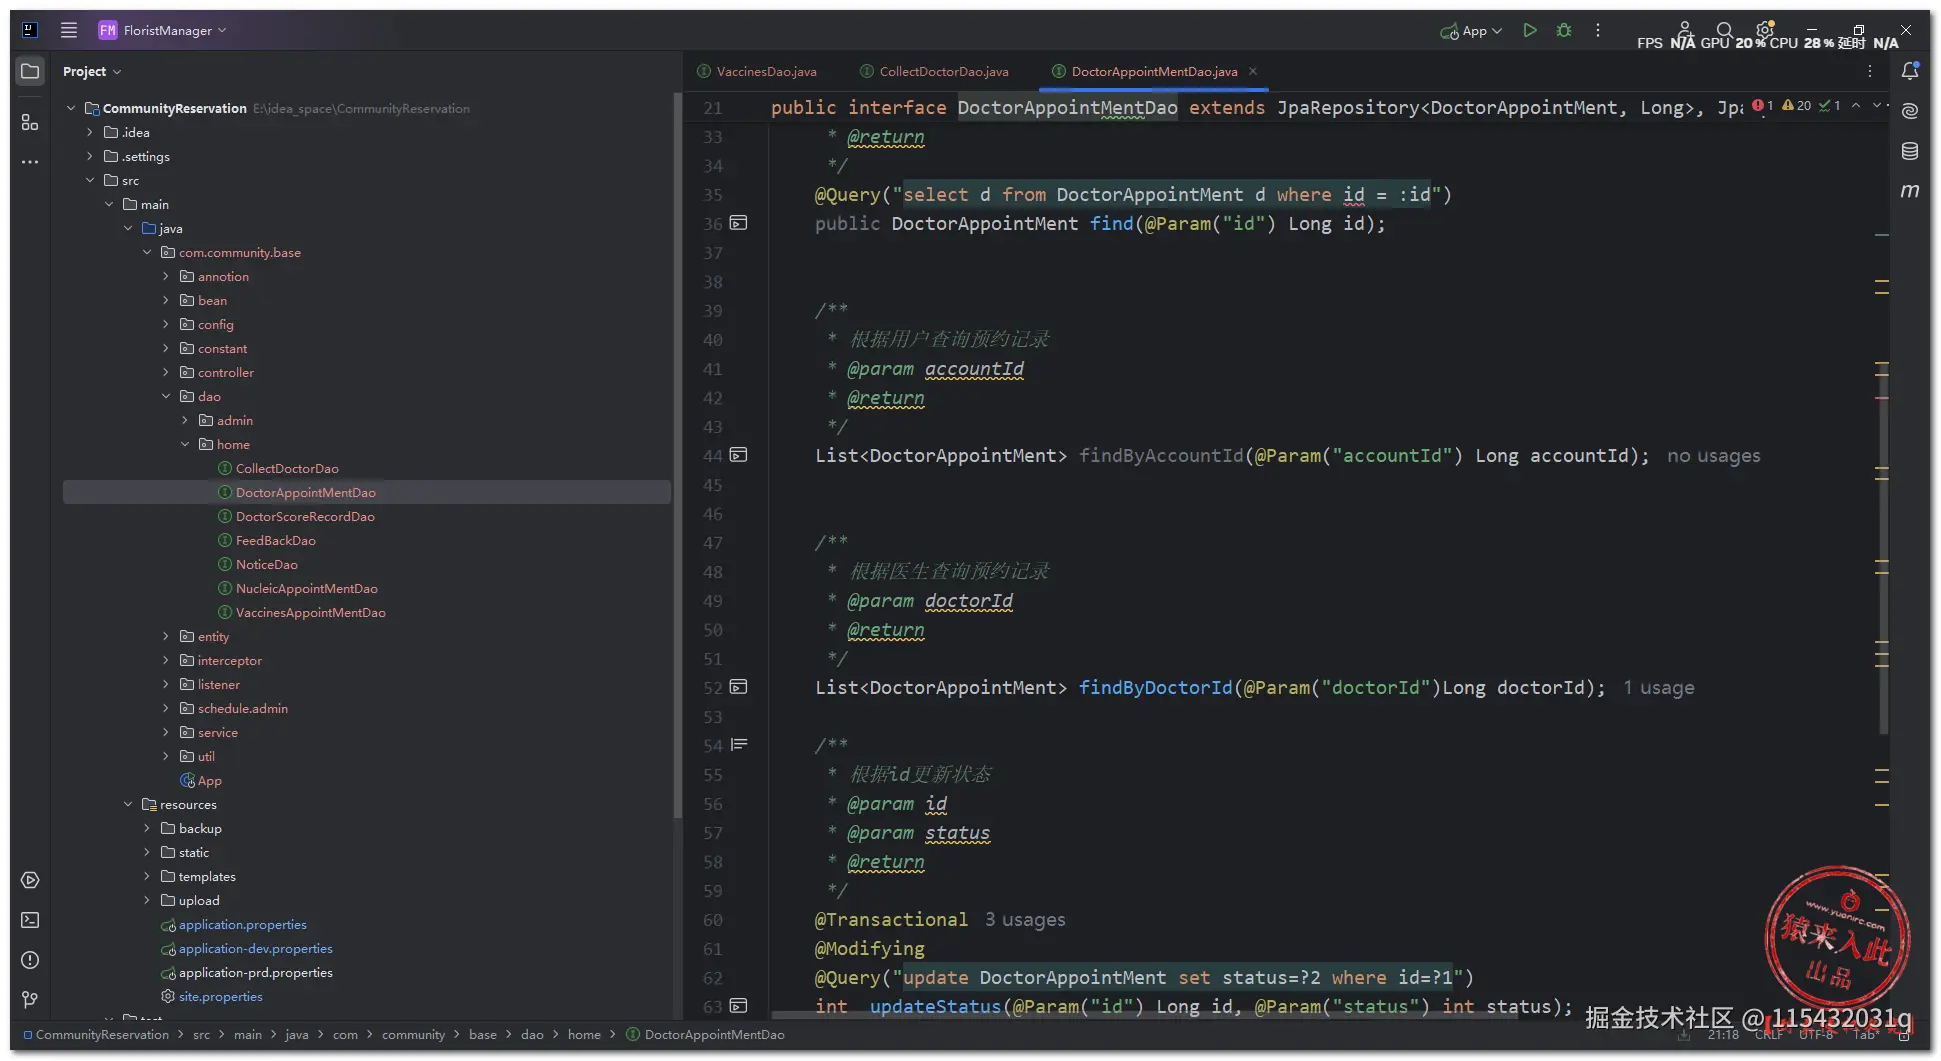
Task: Open the Problems tool window
Action: [30, 960]
